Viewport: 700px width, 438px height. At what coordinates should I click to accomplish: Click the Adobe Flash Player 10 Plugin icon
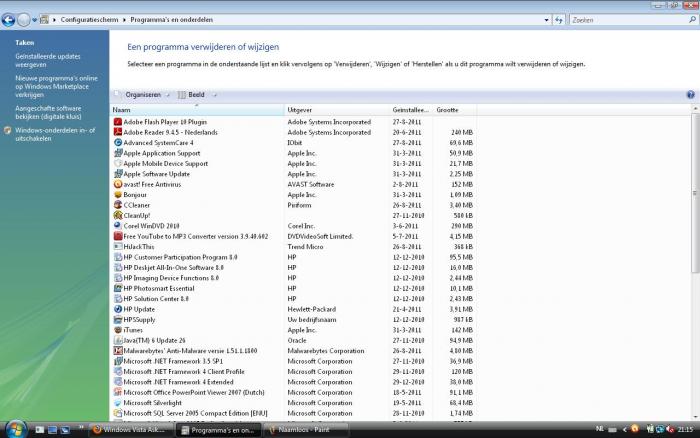pyautogui.click(x=117, y=122)
